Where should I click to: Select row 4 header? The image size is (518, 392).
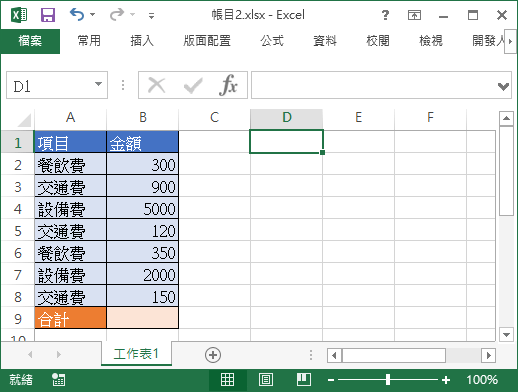18,209
